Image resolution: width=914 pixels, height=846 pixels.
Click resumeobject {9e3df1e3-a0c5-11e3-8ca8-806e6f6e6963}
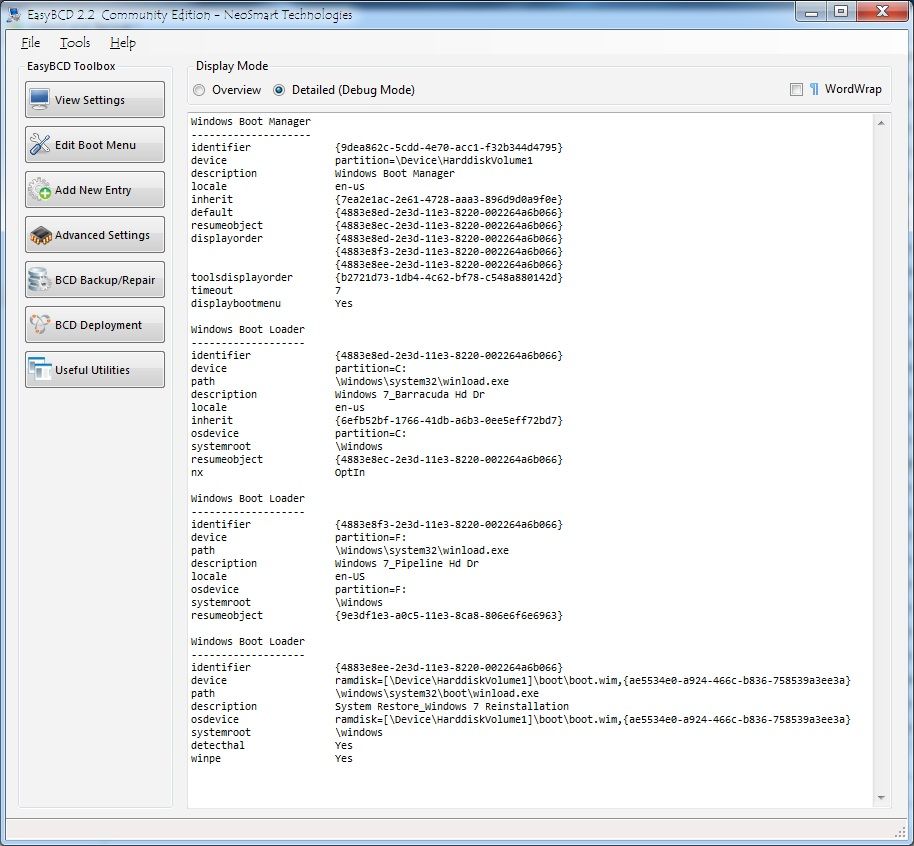449,616
